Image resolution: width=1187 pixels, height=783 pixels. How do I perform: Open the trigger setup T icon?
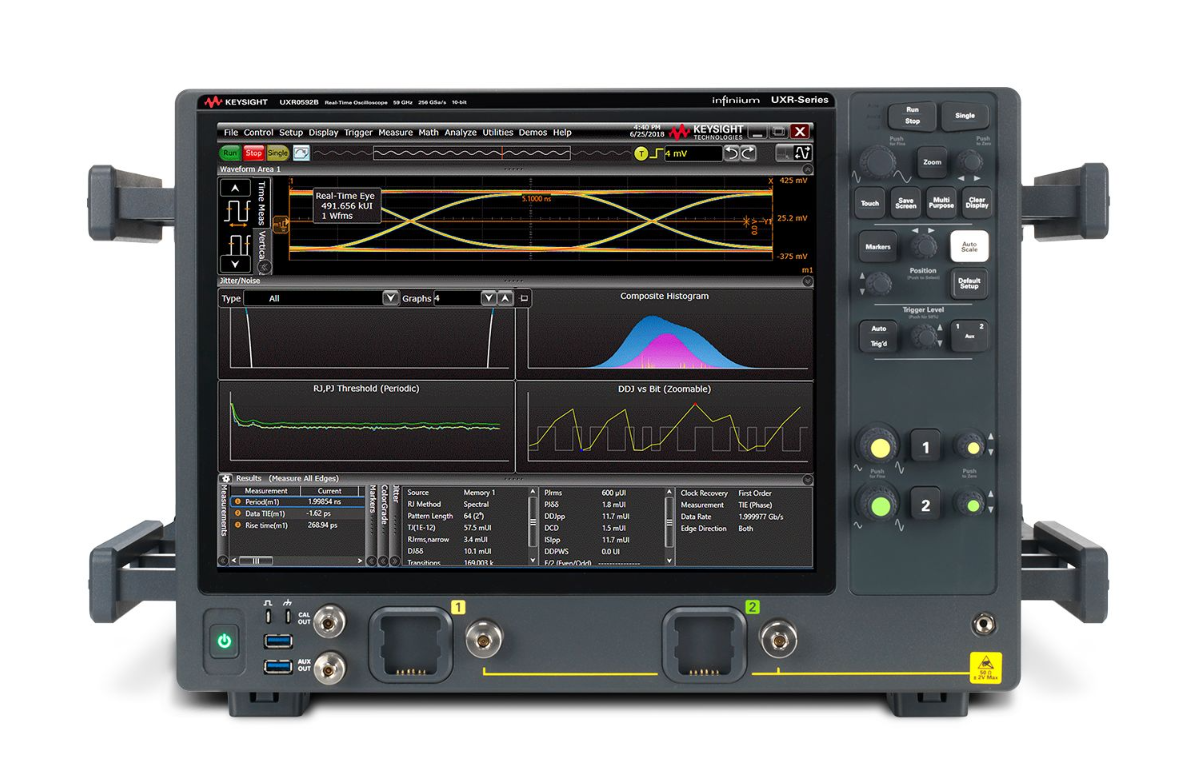tap(640, 153)
